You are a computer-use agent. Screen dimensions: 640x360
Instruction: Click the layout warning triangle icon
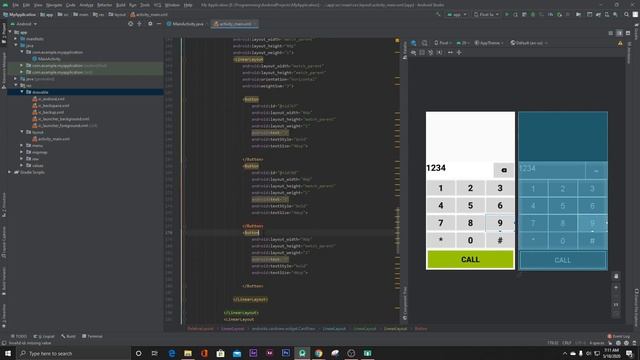(x=620, y=43)
